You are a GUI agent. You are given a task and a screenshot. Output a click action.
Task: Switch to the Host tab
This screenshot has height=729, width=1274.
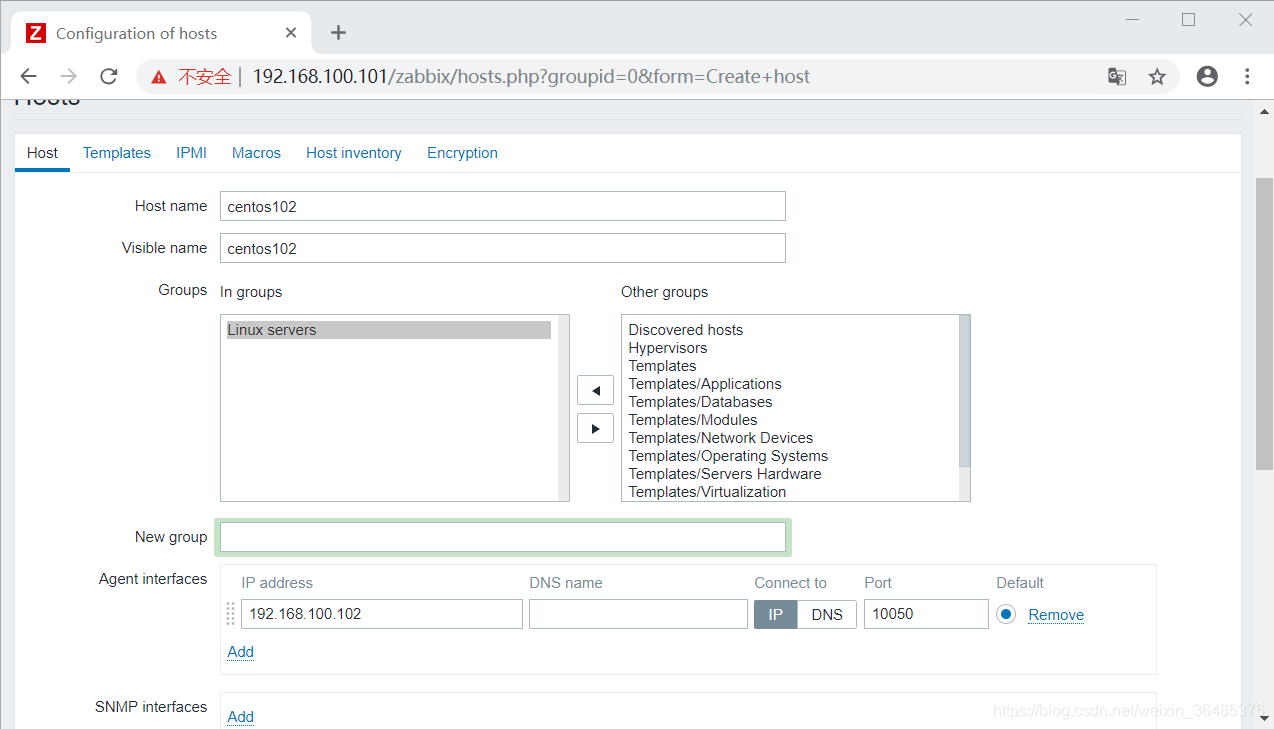tap(42, 153)
